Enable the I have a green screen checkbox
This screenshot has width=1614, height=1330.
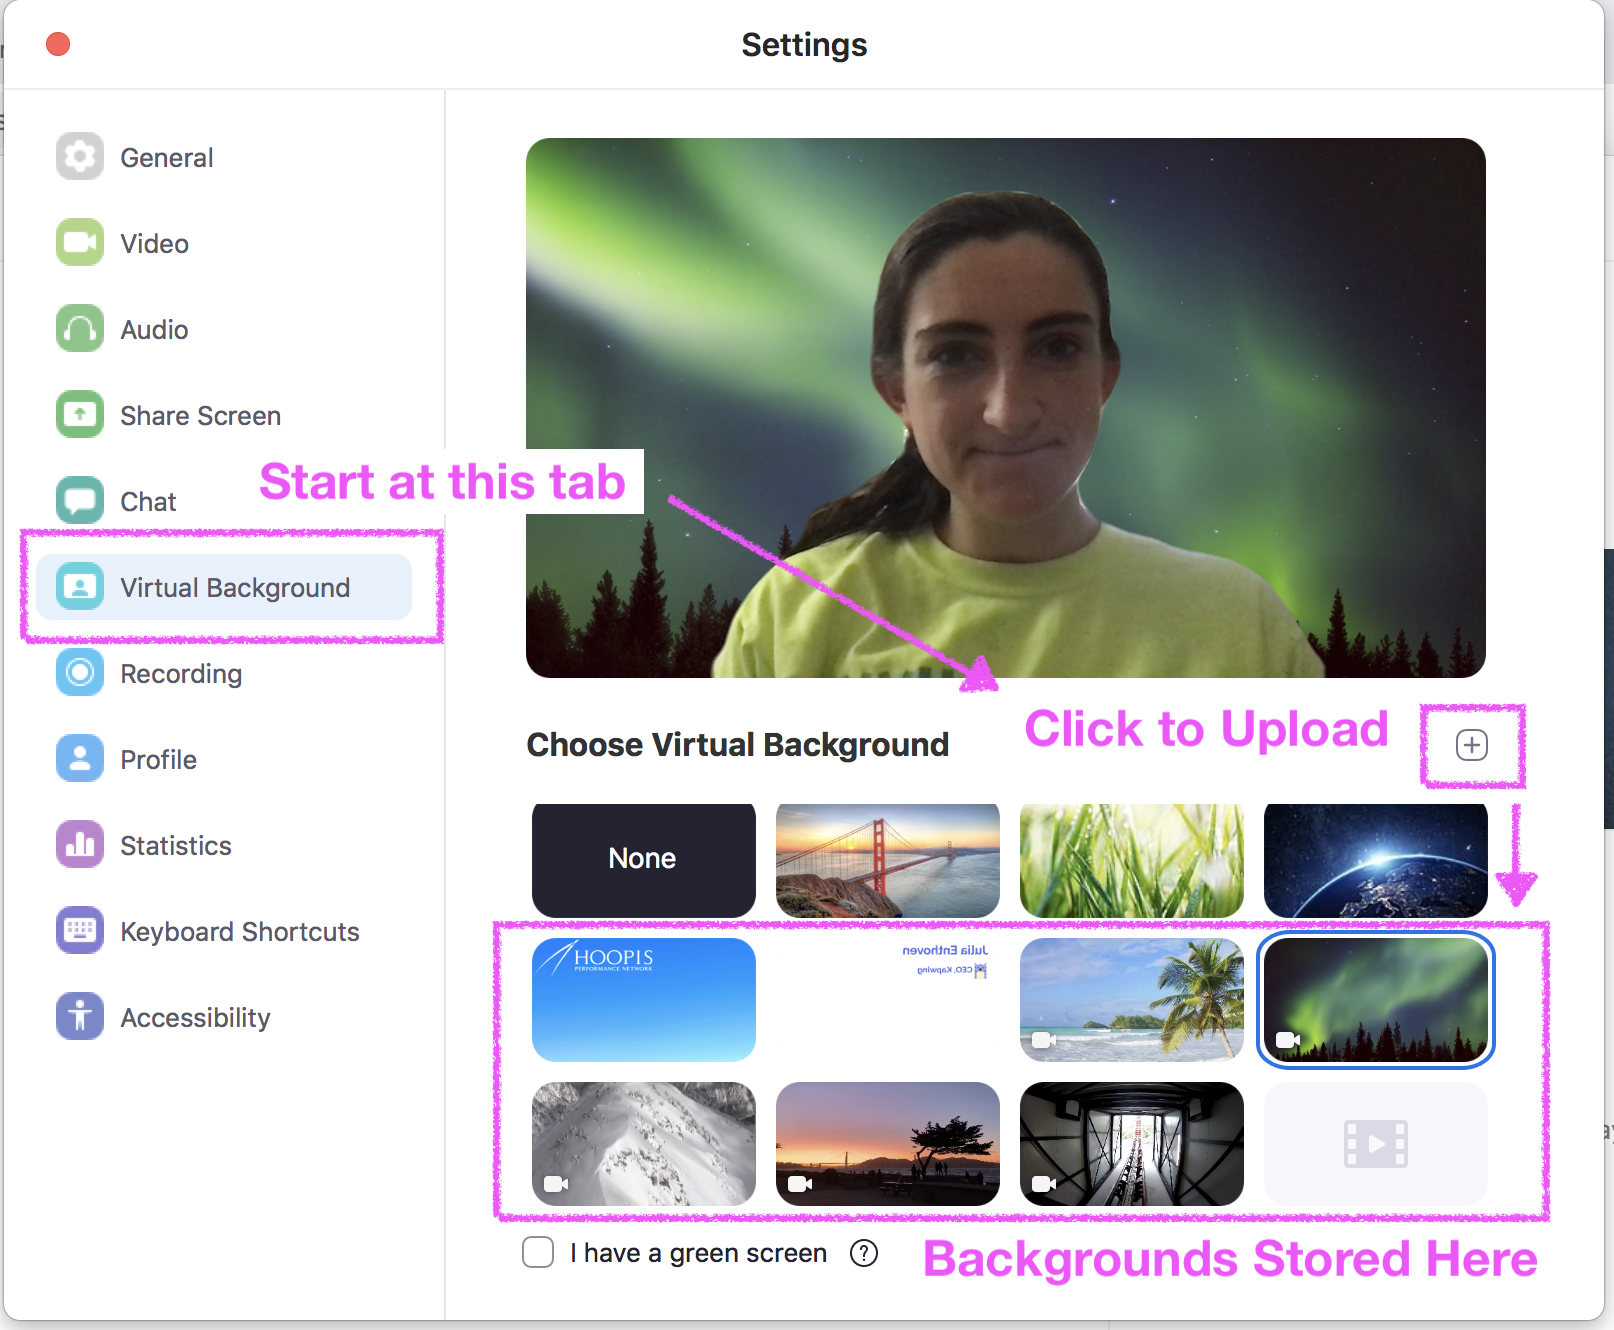(538, 1252)
